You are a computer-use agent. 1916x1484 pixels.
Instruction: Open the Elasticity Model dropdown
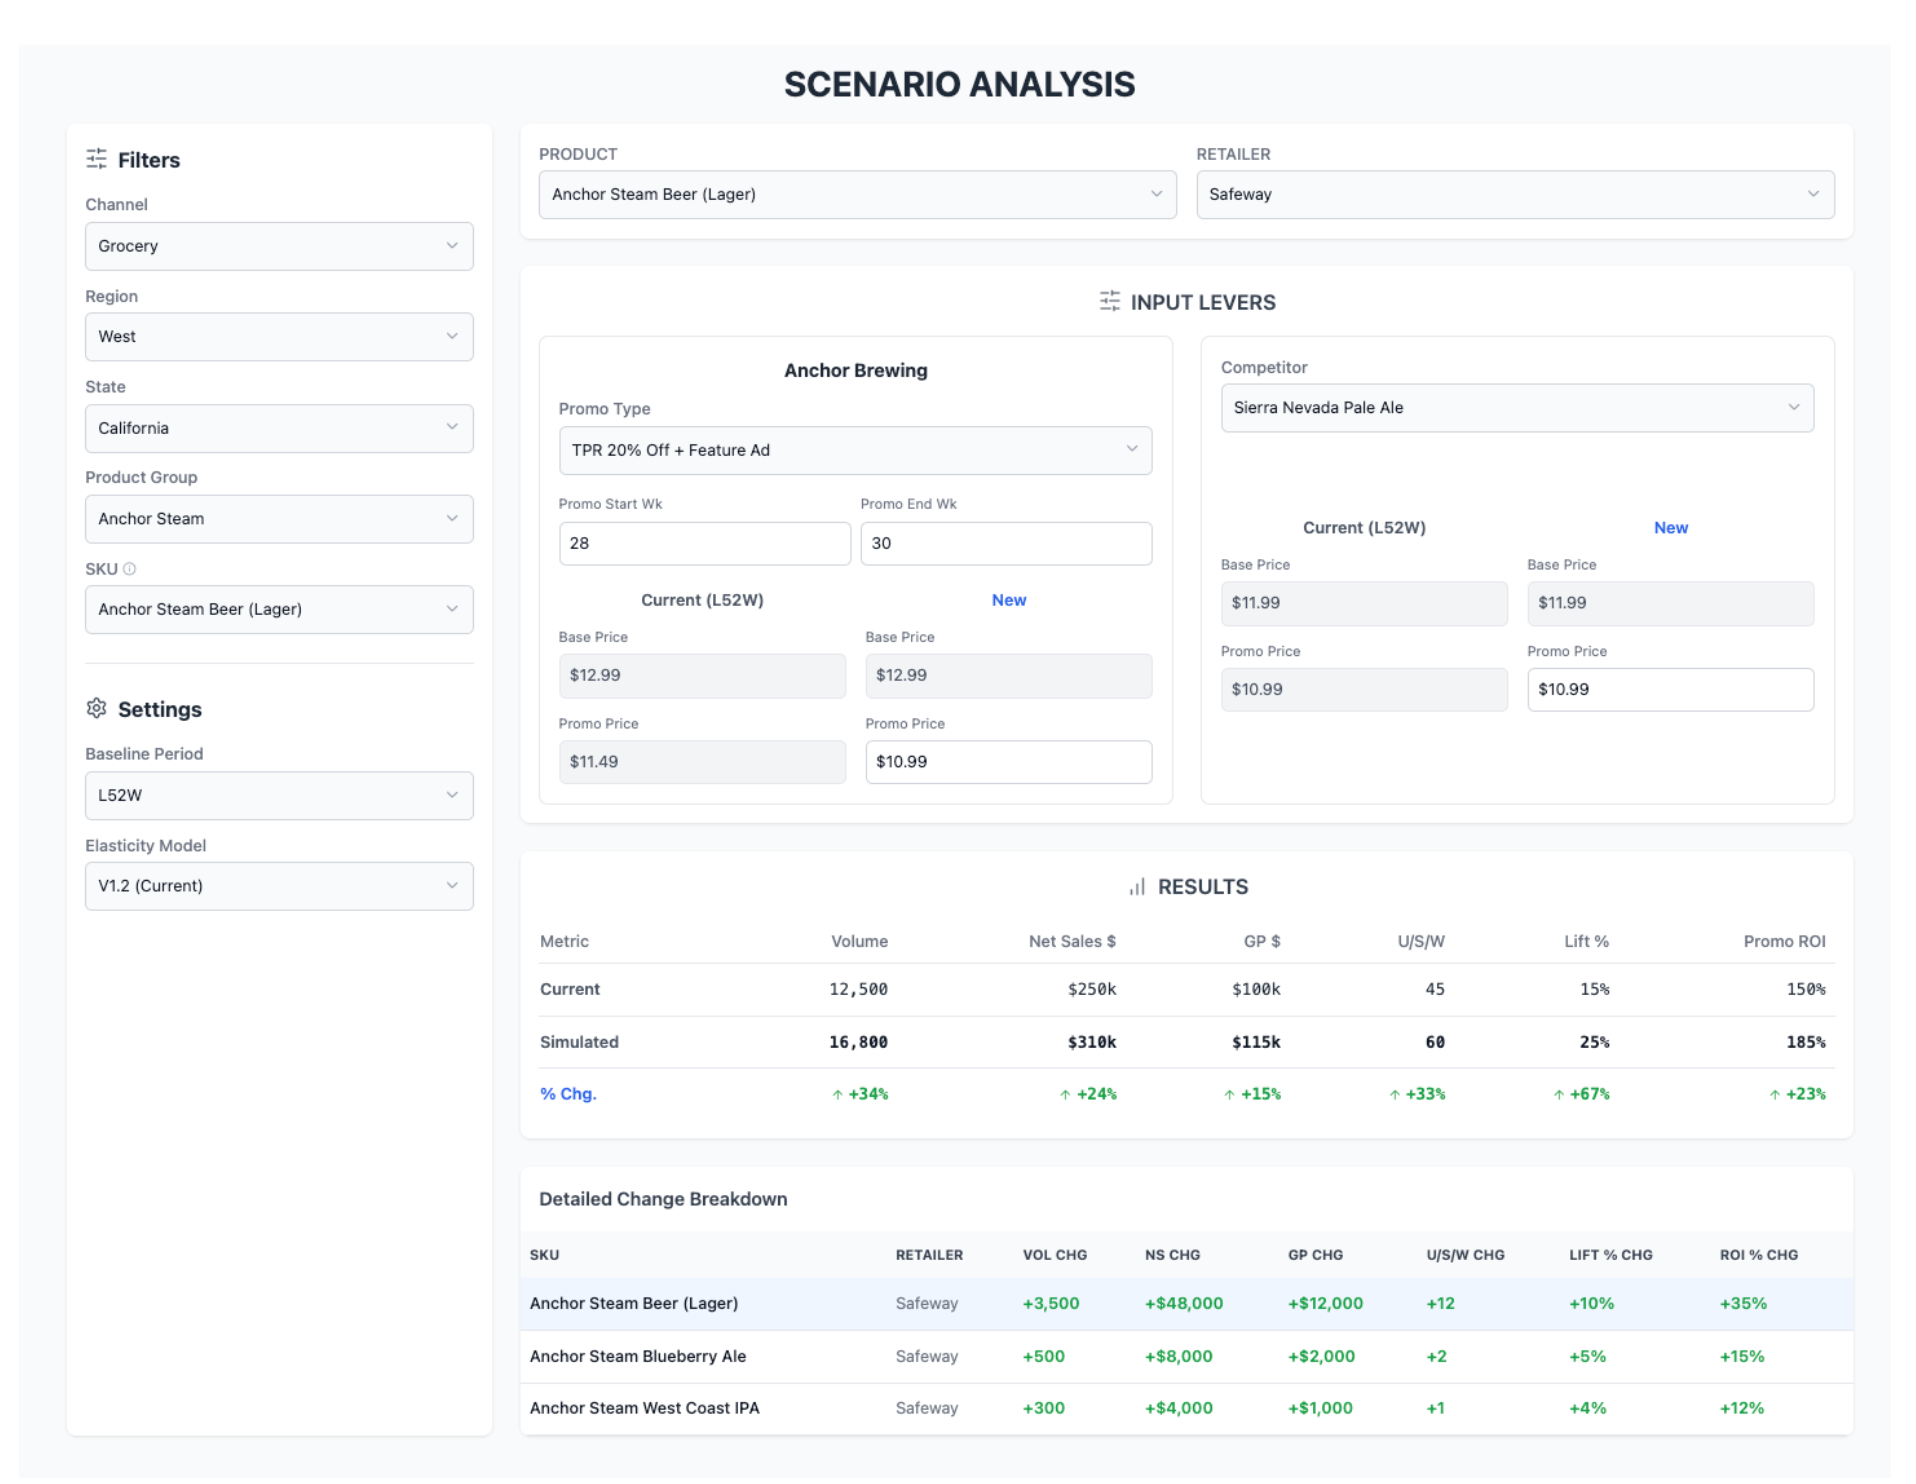[278, 885]
